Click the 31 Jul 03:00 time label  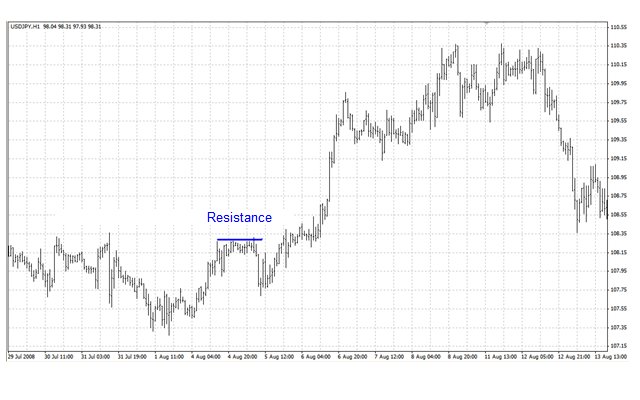(97, 356)
